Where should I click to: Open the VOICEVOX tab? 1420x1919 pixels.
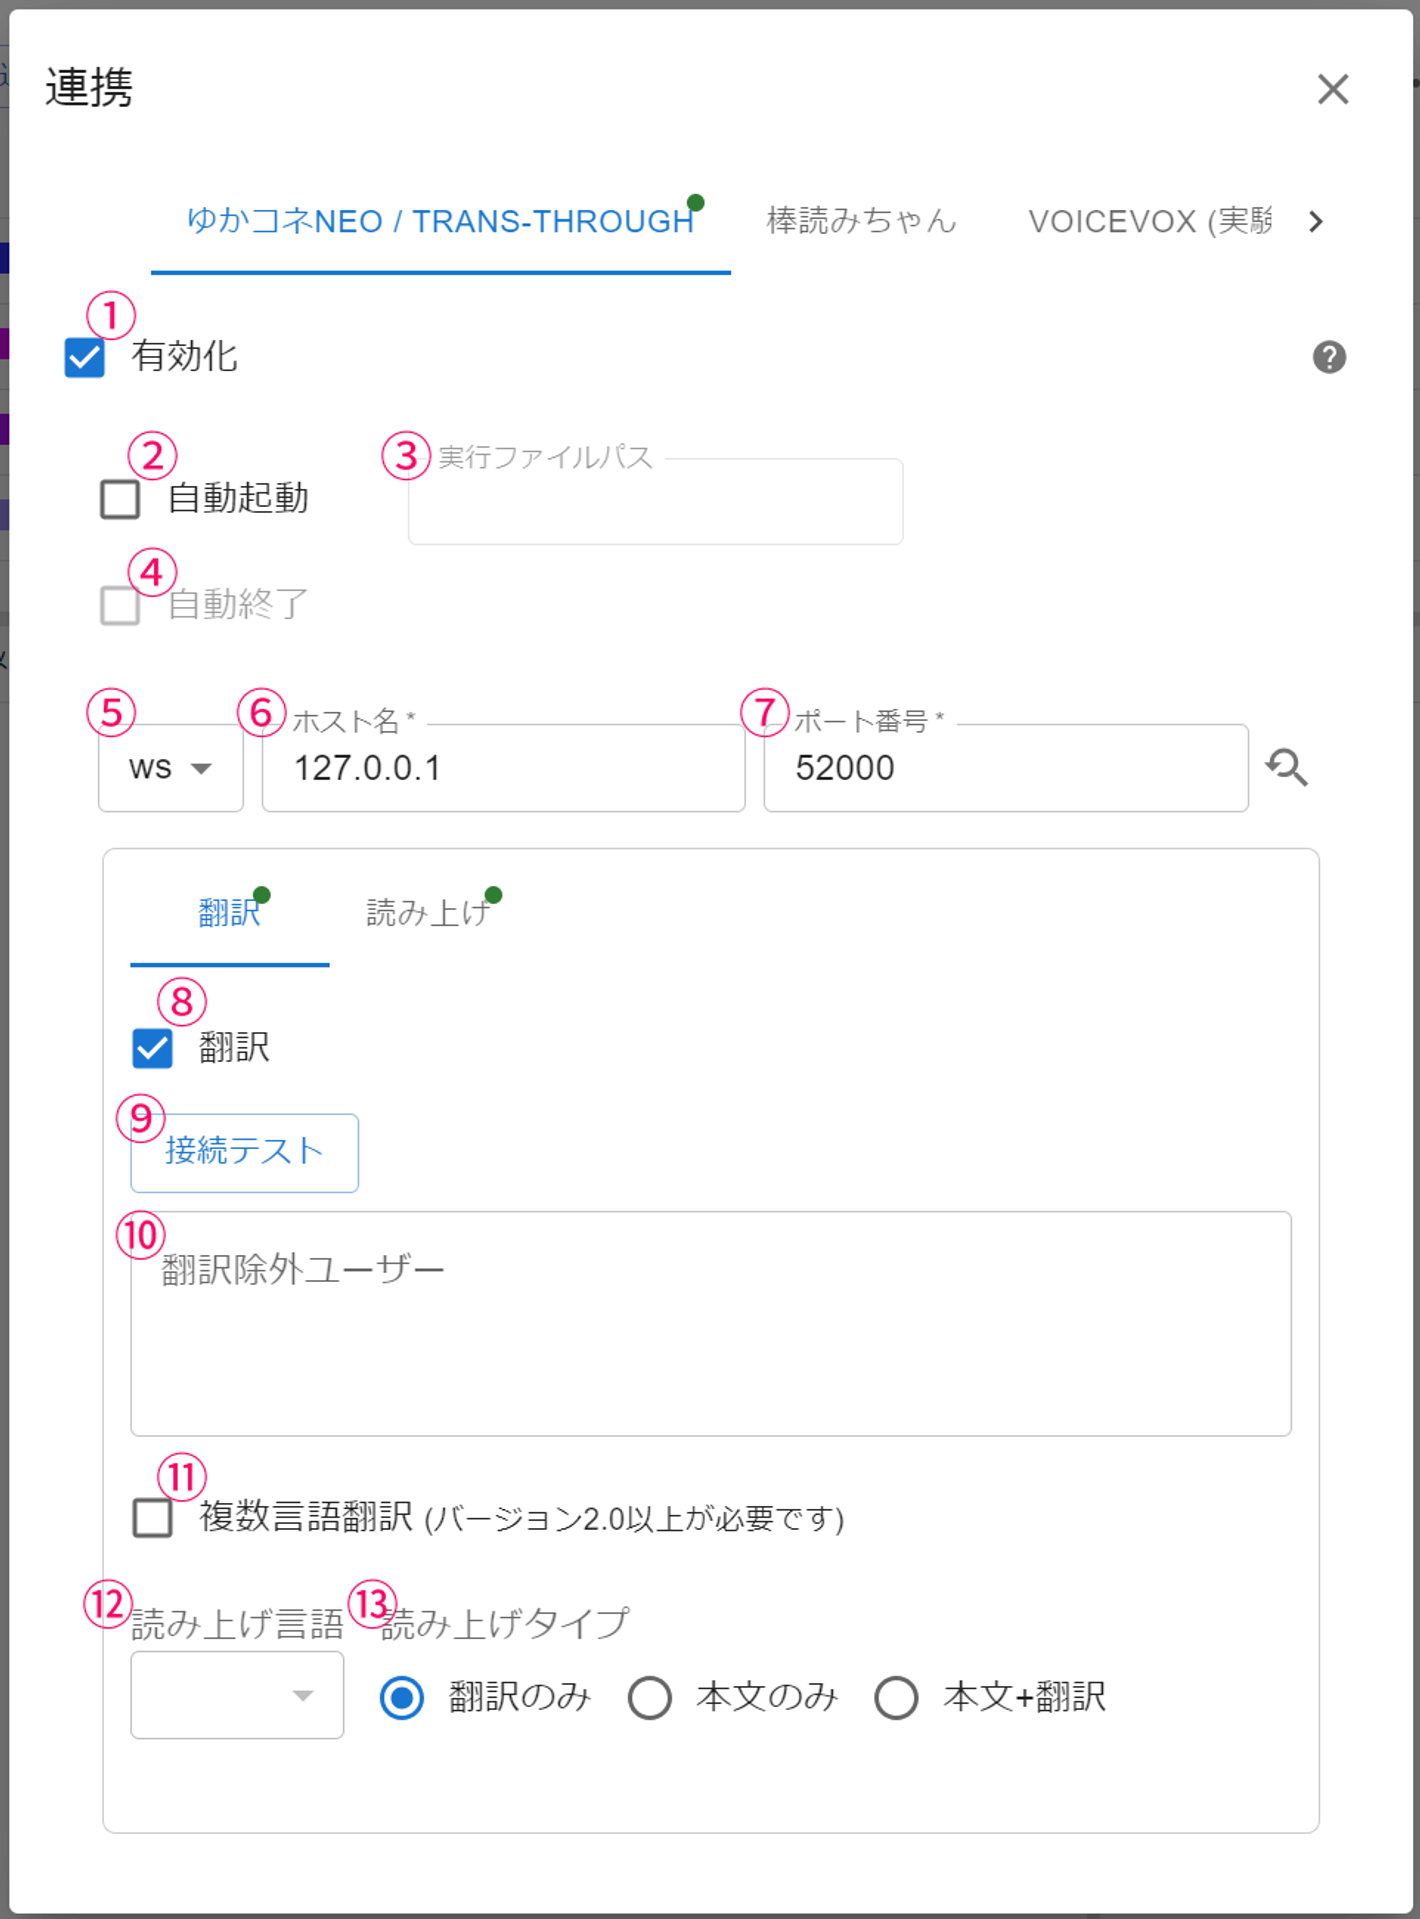point(1149,221)
